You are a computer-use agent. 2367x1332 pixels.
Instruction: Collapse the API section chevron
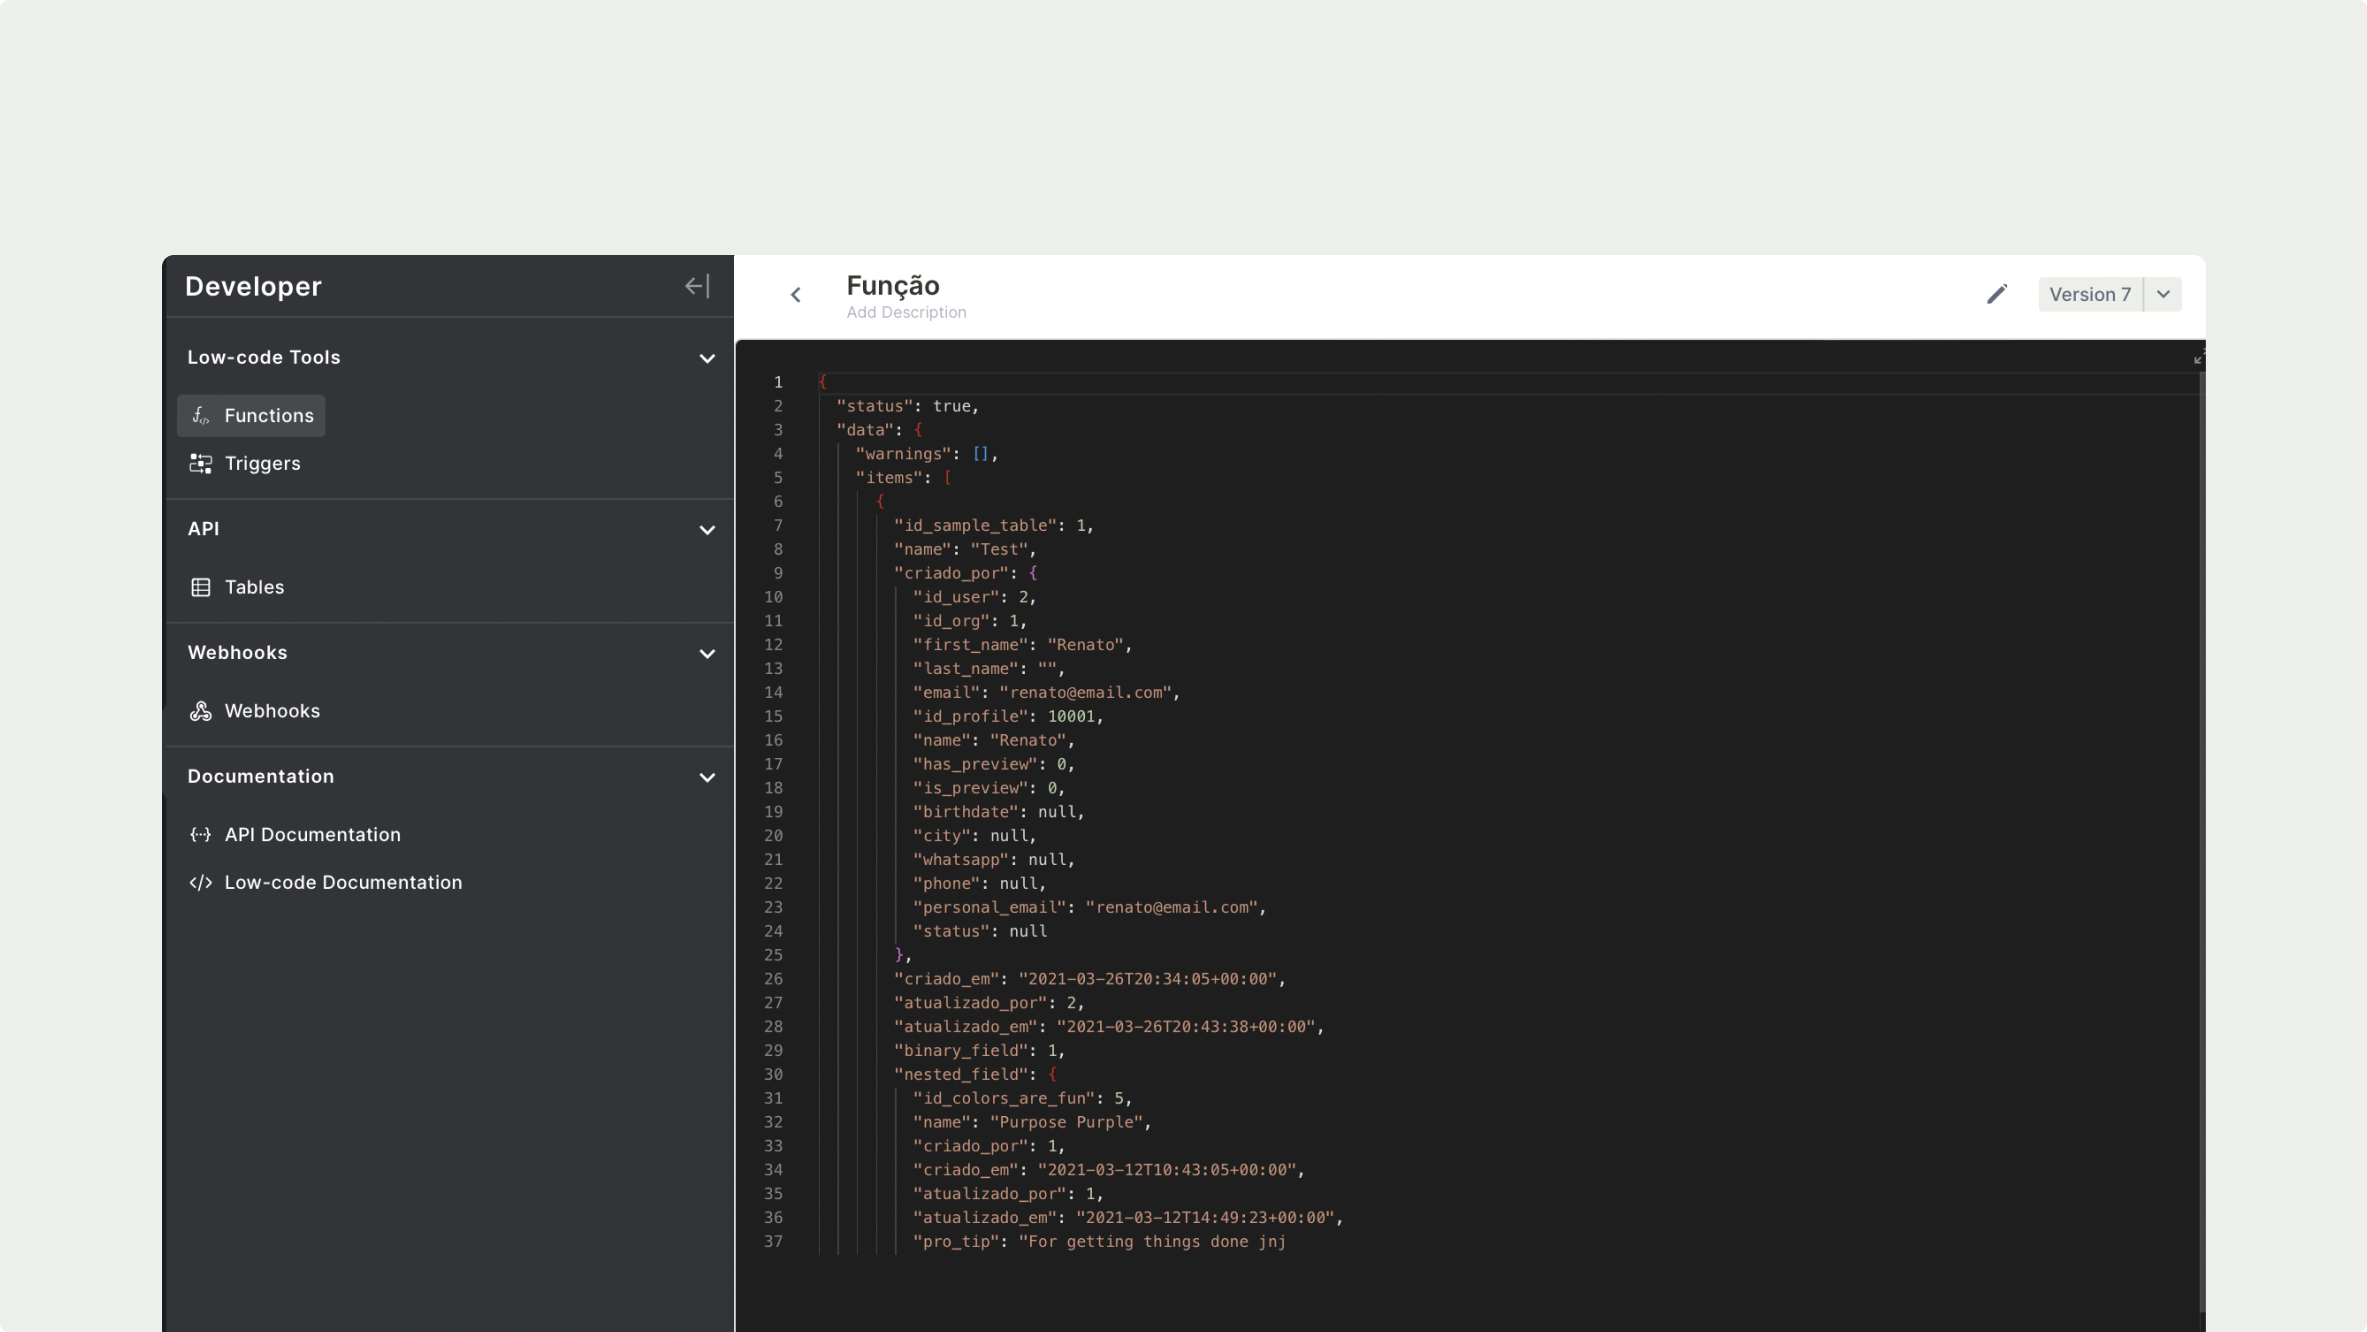point(707,530)
